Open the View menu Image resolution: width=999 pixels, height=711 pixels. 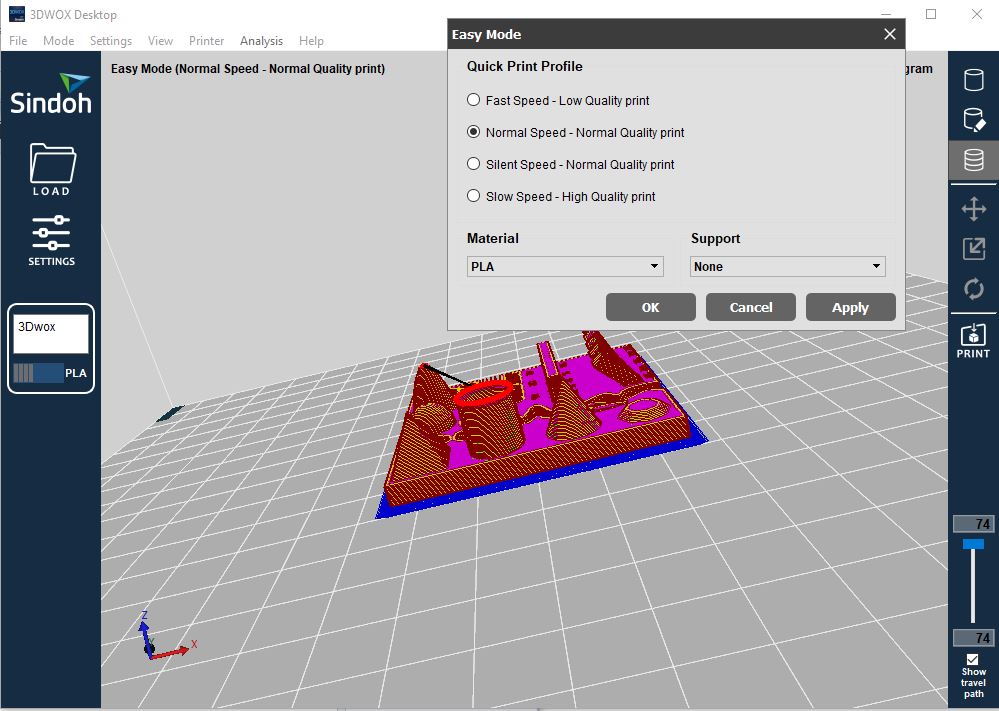click(161, 41)
